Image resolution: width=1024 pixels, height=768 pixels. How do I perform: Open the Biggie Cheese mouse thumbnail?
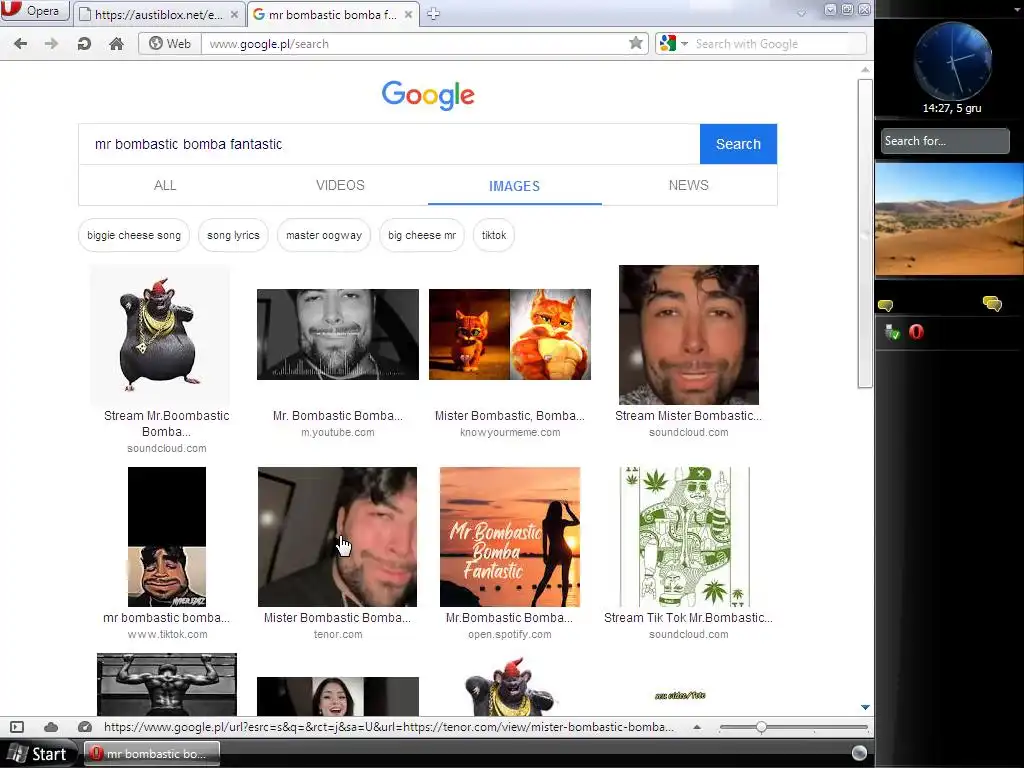tap(160, 335)
